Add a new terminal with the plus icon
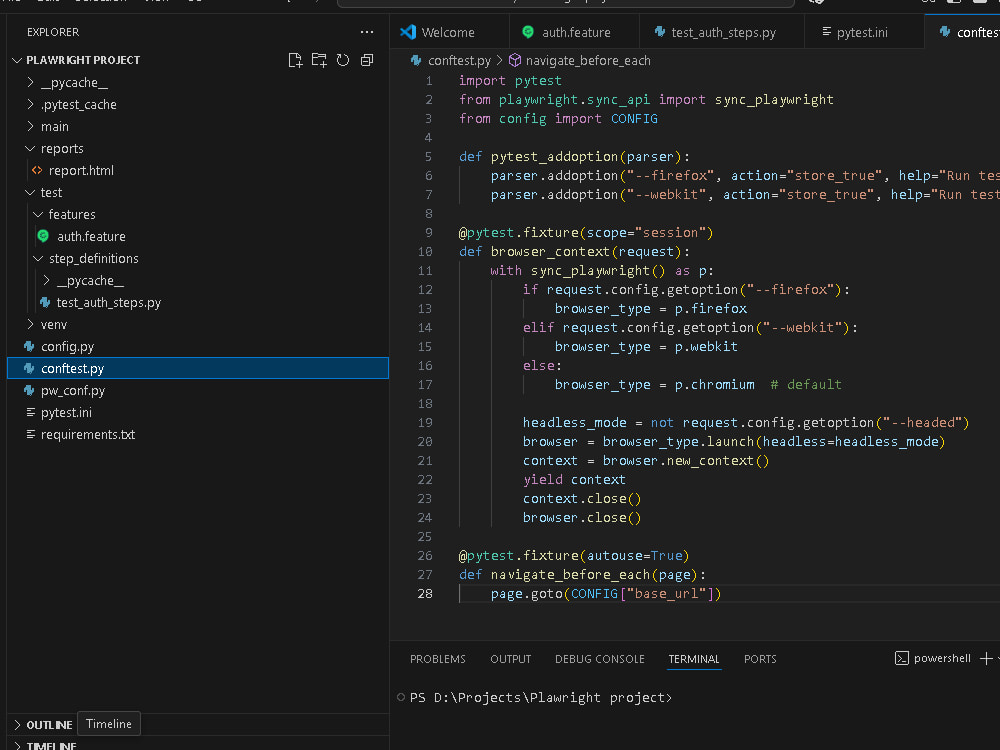The image size is (1000, 750). pos(985,658)
